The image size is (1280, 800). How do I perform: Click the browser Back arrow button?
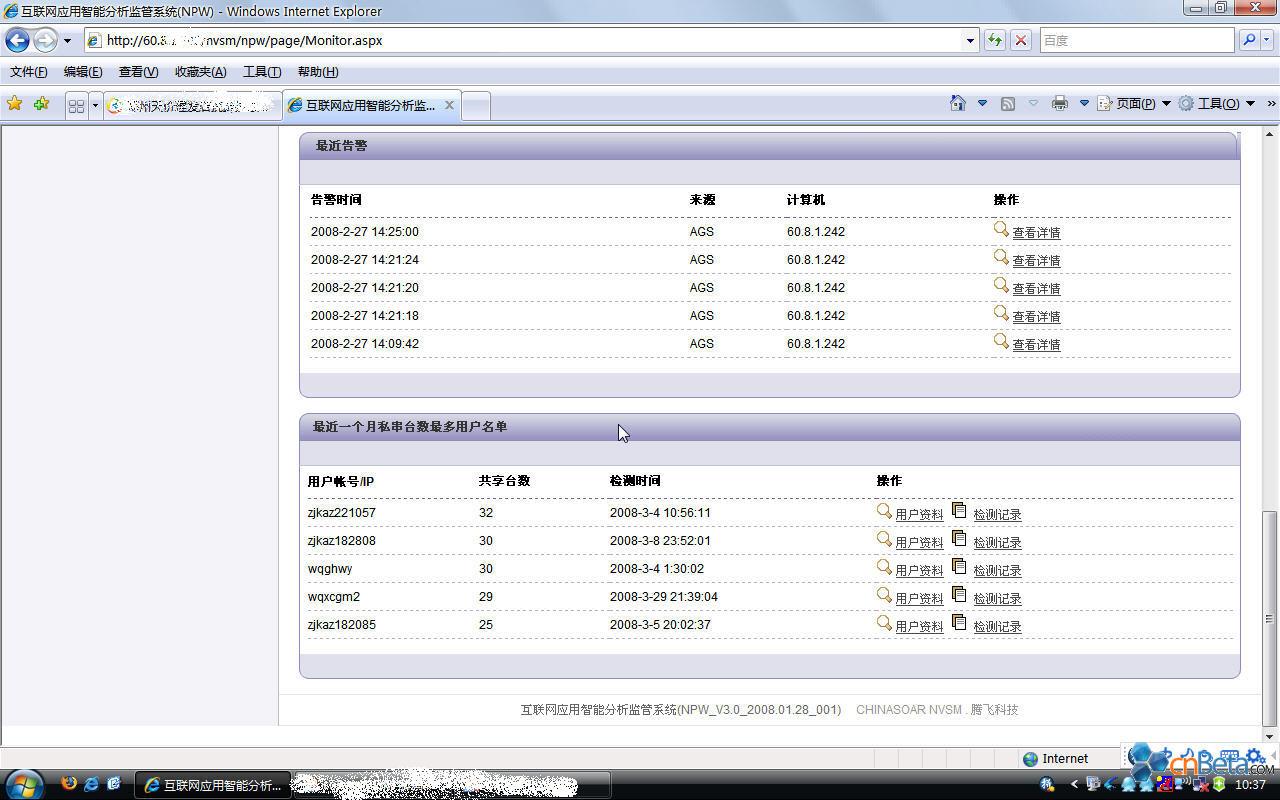[18, 41]
